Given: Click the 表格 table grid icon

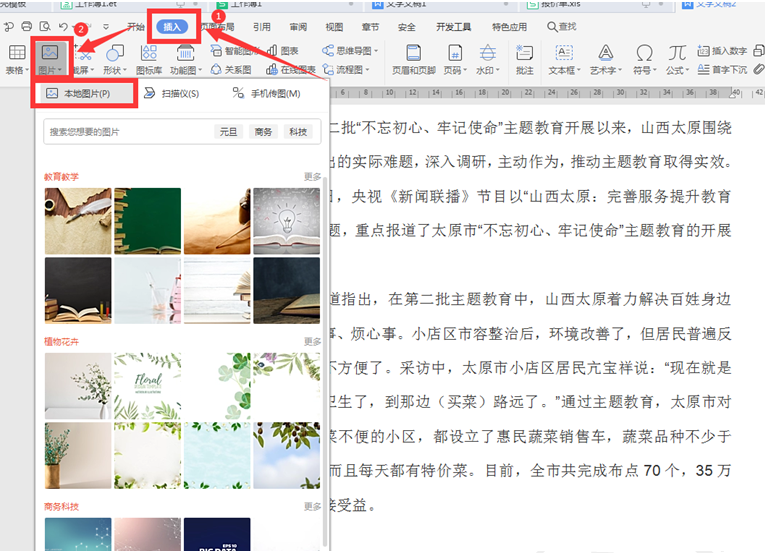Looking at the screenshot, I should coord(17,52).
